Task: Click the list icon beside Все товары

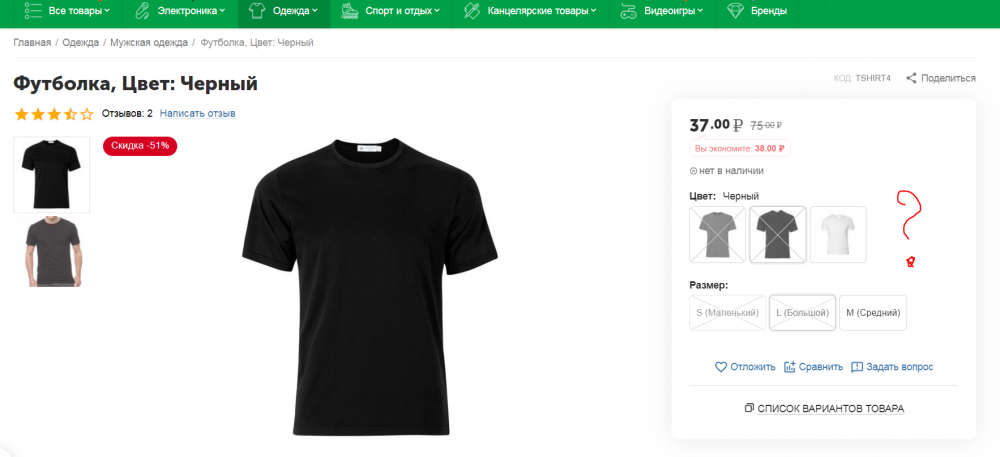Action: pyautogui.click(x=33, y=11)
